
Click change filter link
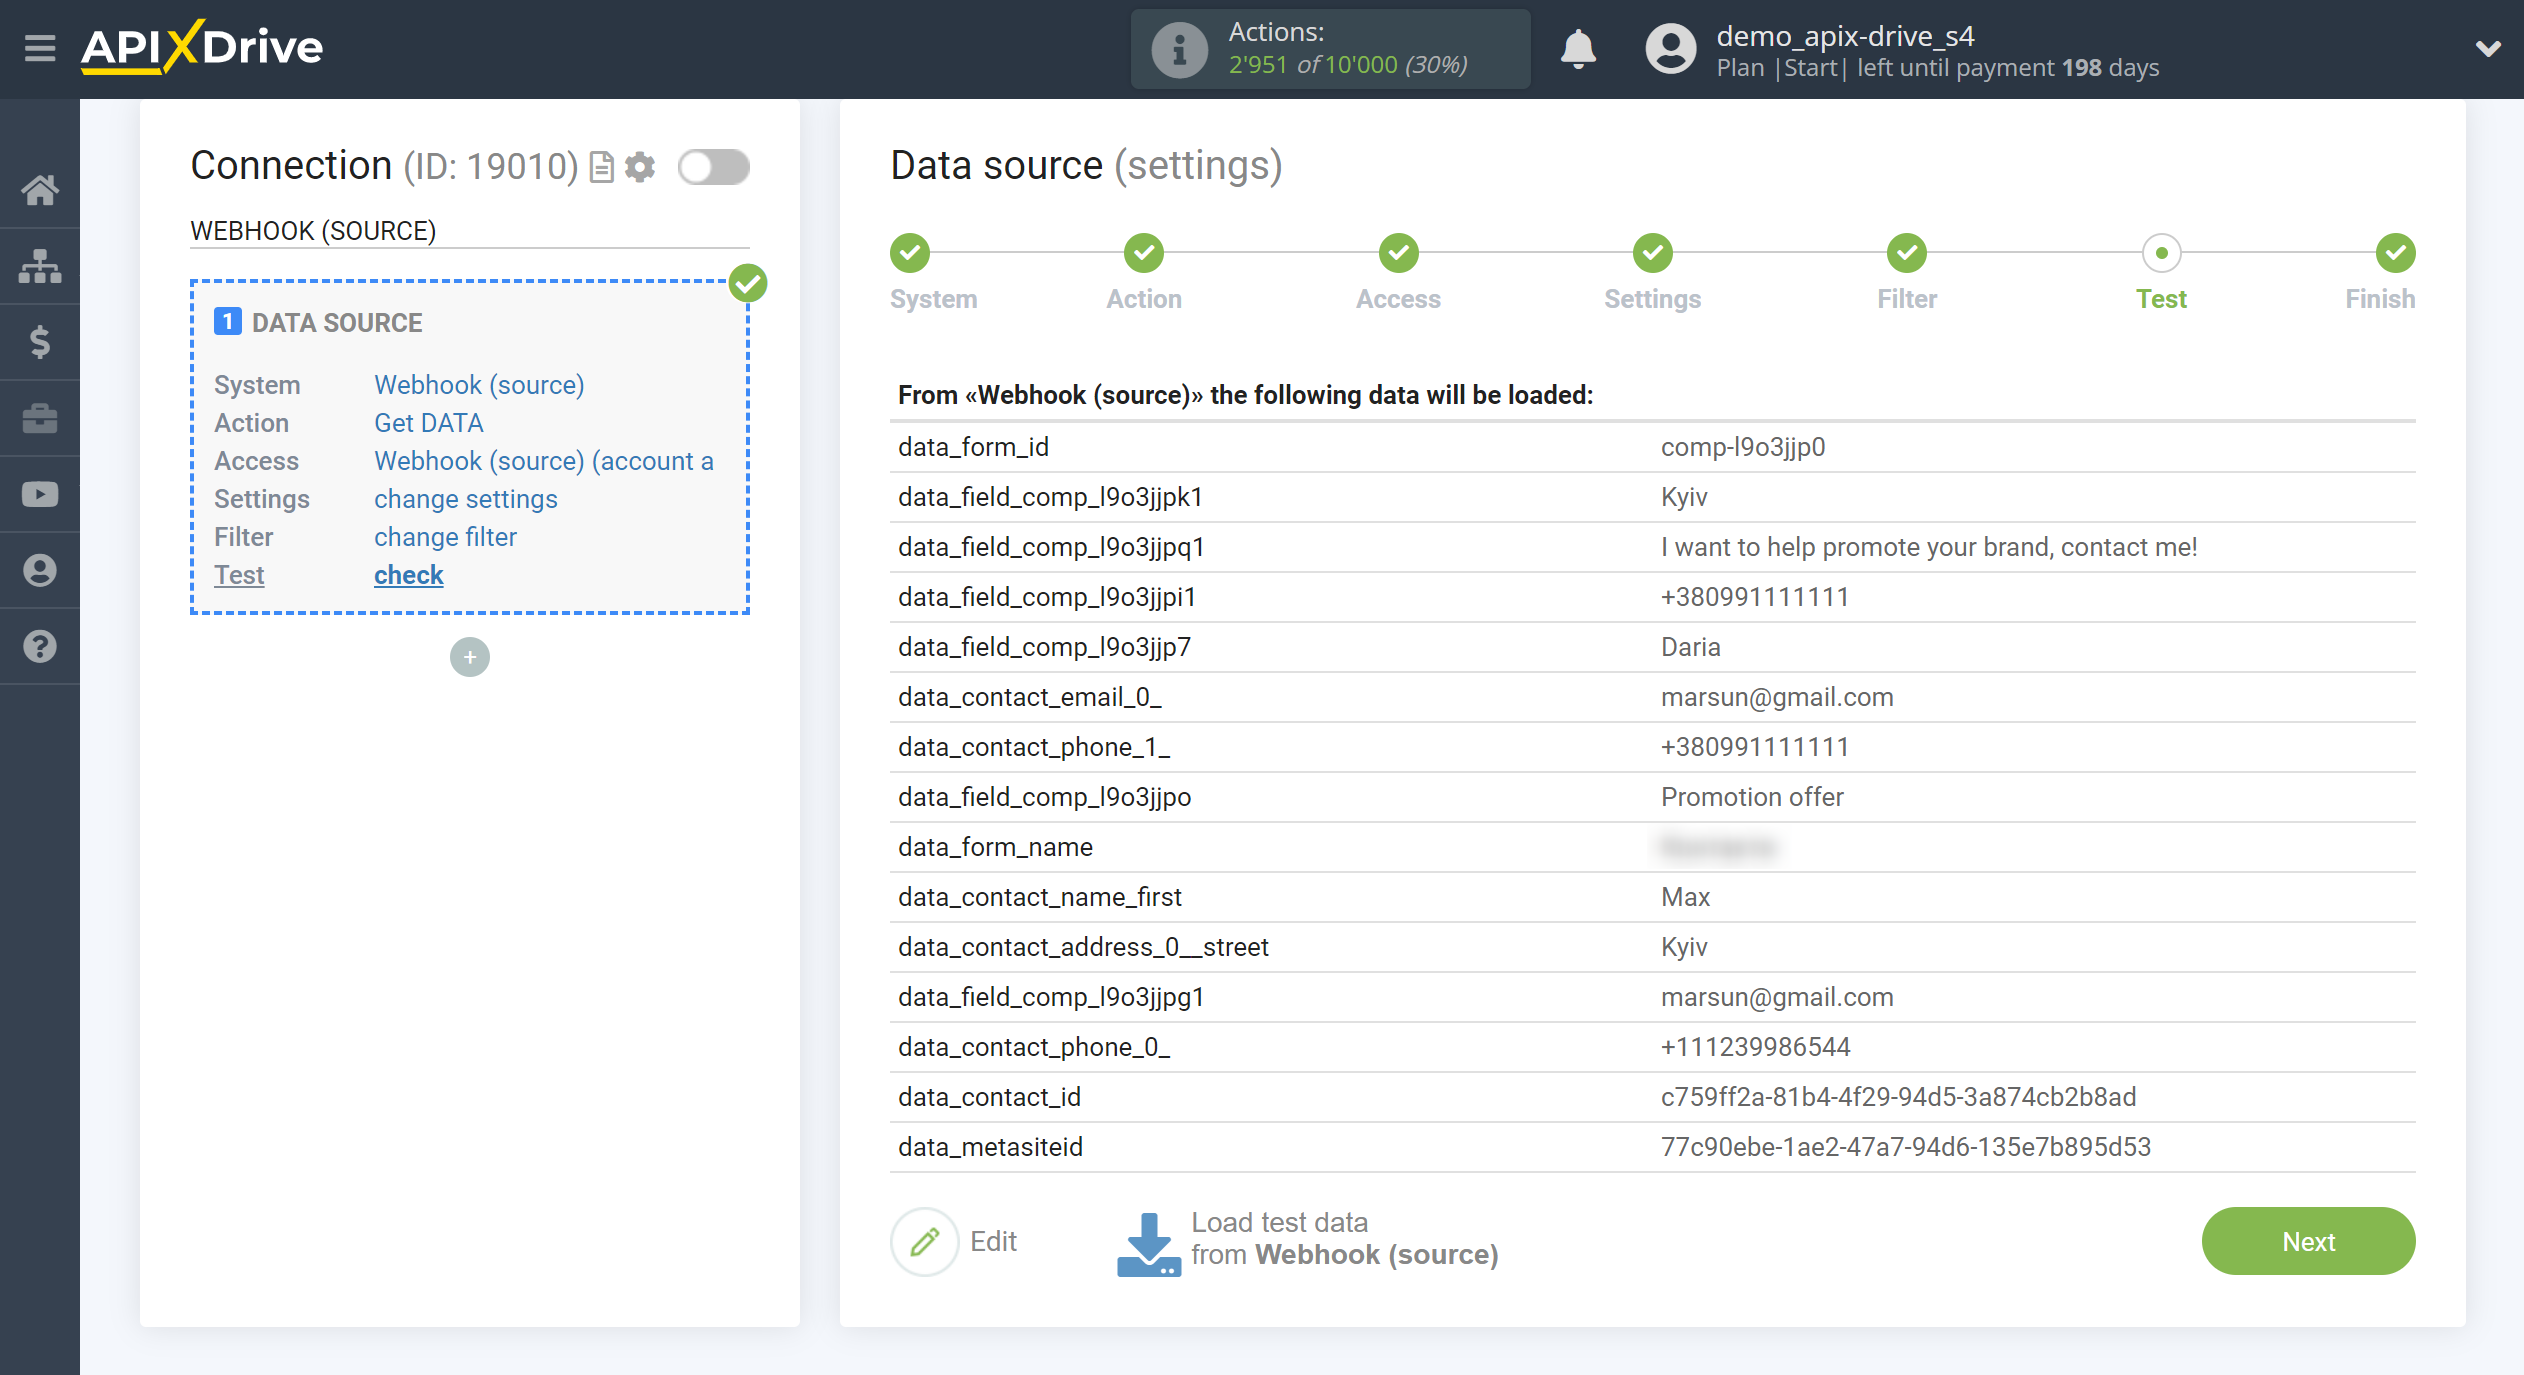445,537
